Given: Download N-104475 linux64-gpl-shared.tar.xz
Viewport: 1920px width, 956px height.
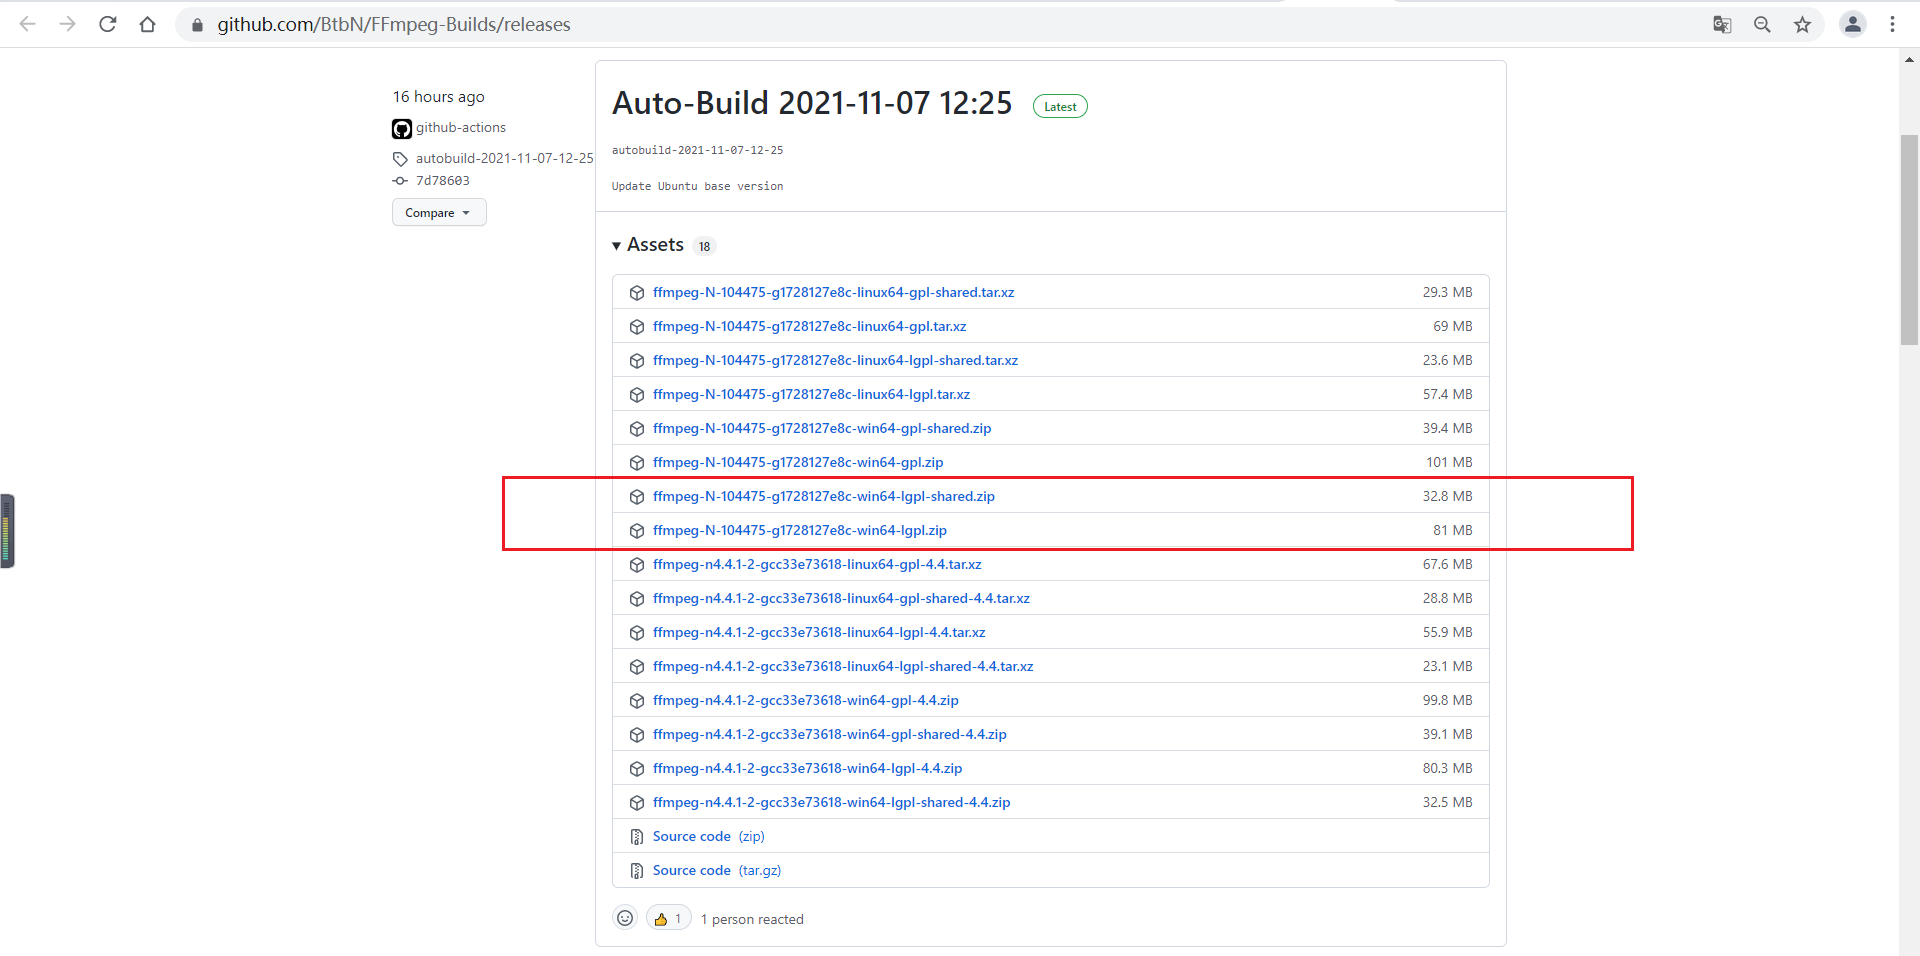Looking at the screenshot, I should 833,292.
